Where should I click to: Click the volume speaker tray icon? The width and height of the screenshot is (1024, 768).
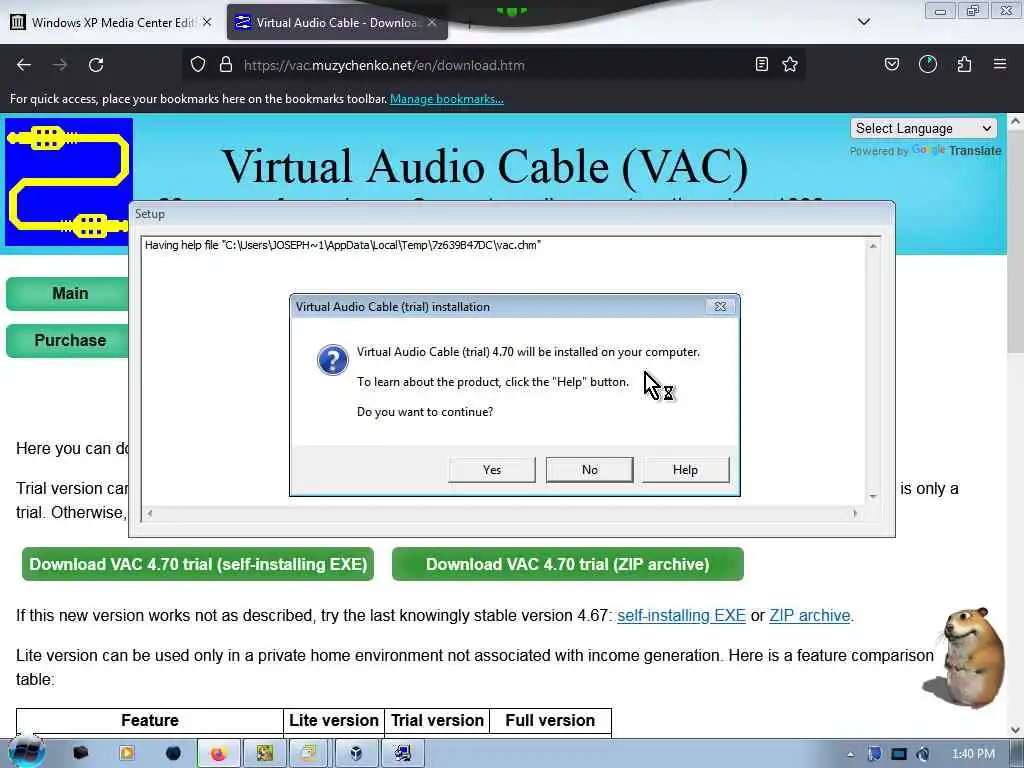923,754
